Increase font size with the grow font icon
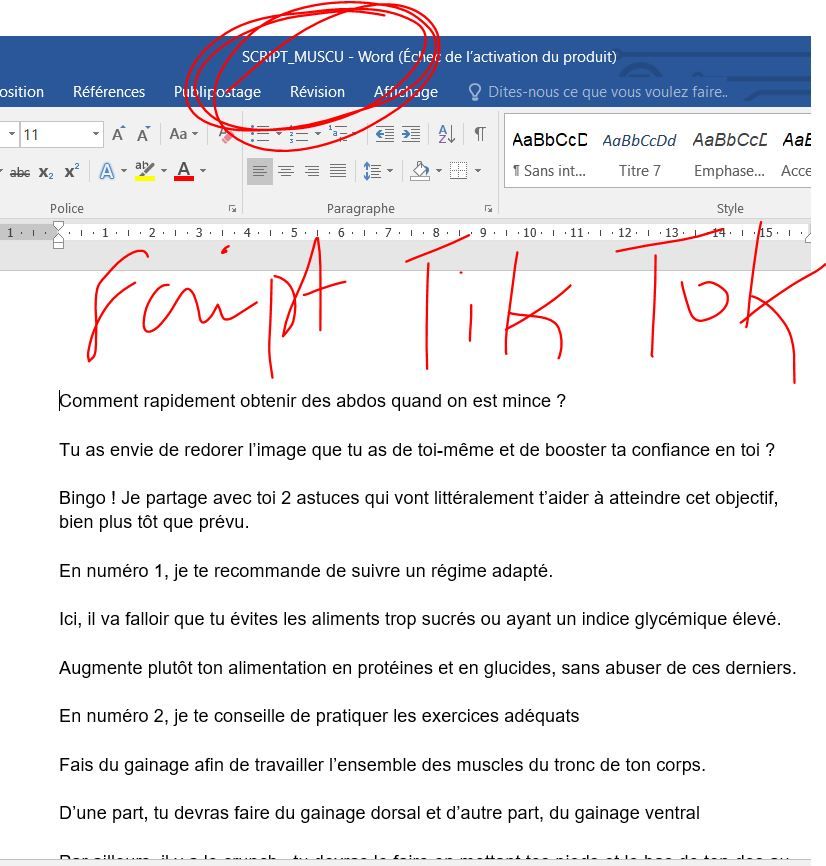 coord(118,134)
